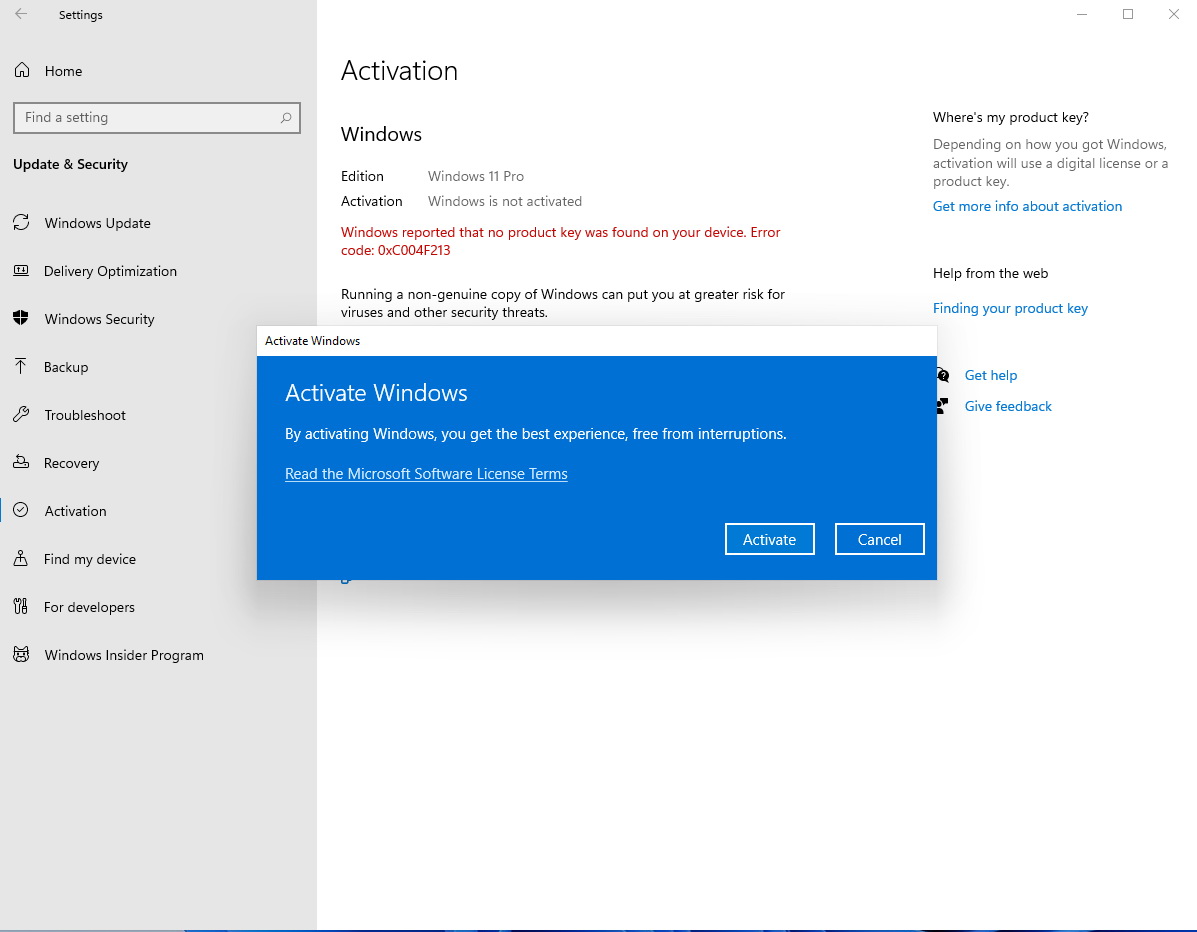
Task: Click the Windows Update sync icon
Action: pyautogui.click(x=21, y=223)
